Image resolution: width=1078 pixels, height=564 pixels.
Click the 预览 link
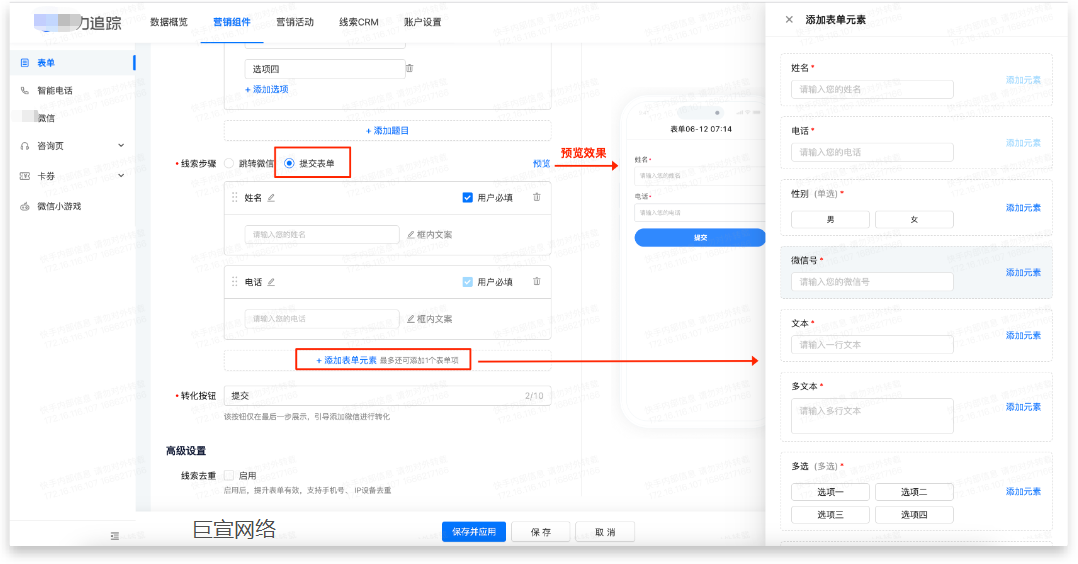[542, 164]
